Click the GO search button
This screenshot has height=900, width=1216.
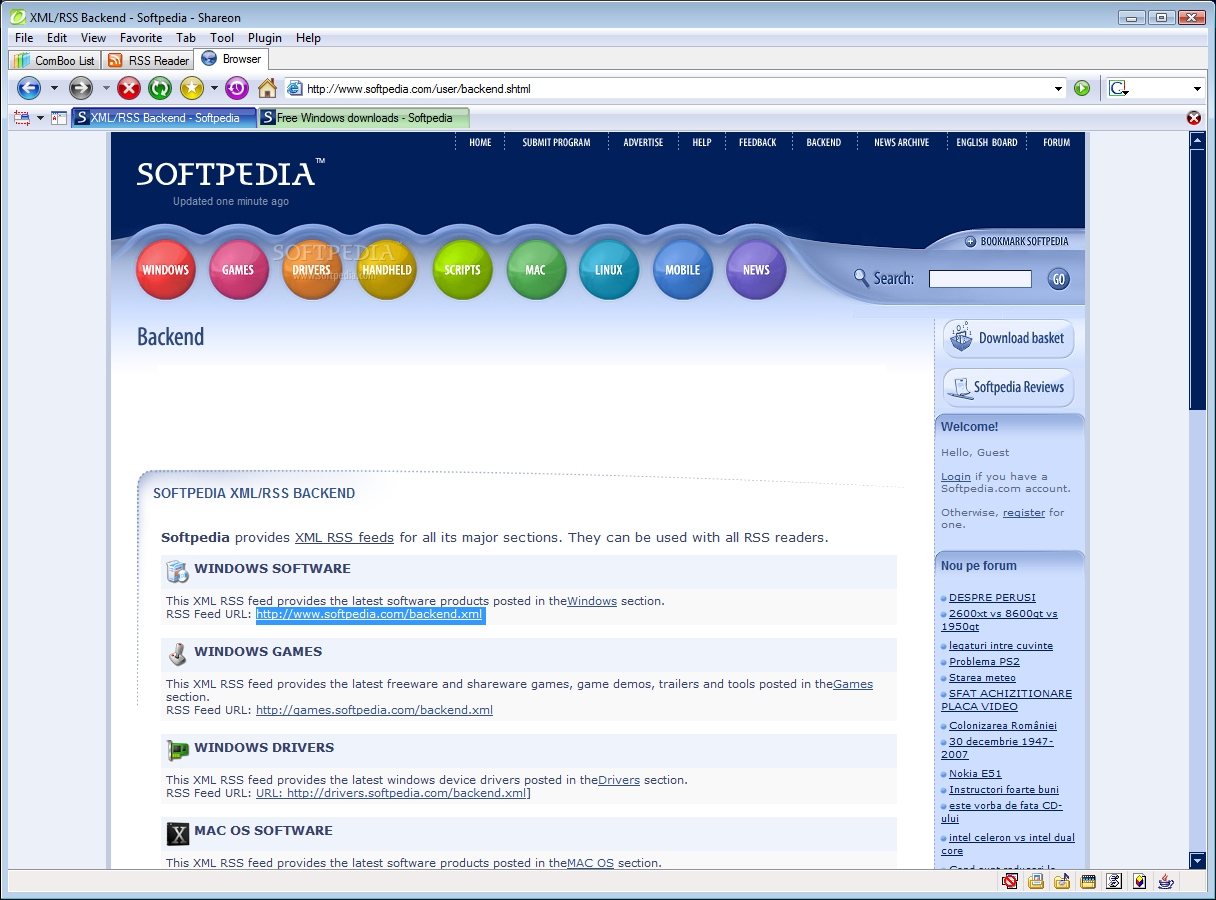click(1059, 279)
